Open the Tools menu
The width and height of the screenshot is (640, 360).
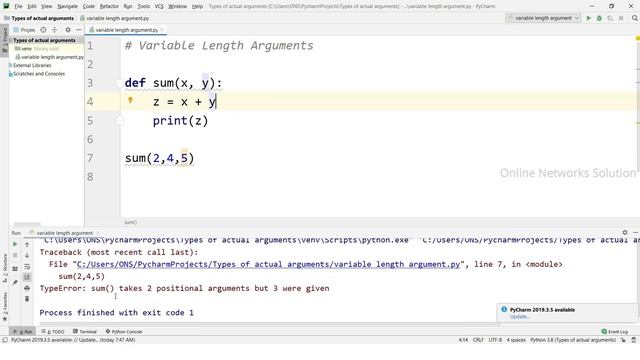coord(144,6)
